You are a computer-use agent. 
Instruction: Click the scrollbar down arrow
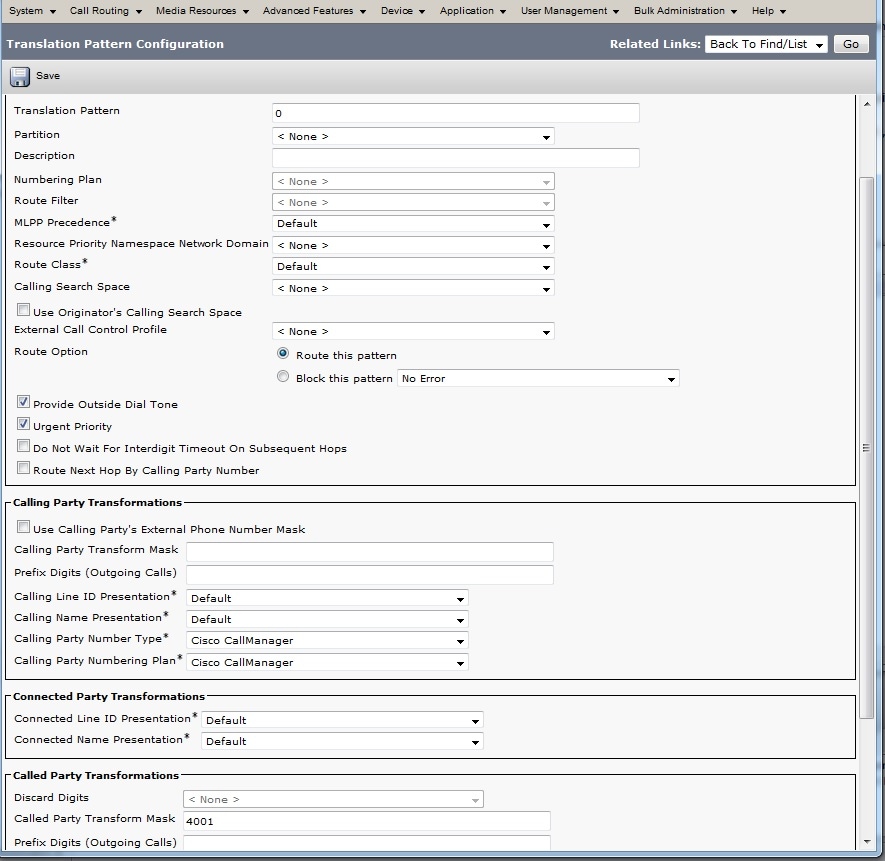pyautogui.click(x=867, y=842)
